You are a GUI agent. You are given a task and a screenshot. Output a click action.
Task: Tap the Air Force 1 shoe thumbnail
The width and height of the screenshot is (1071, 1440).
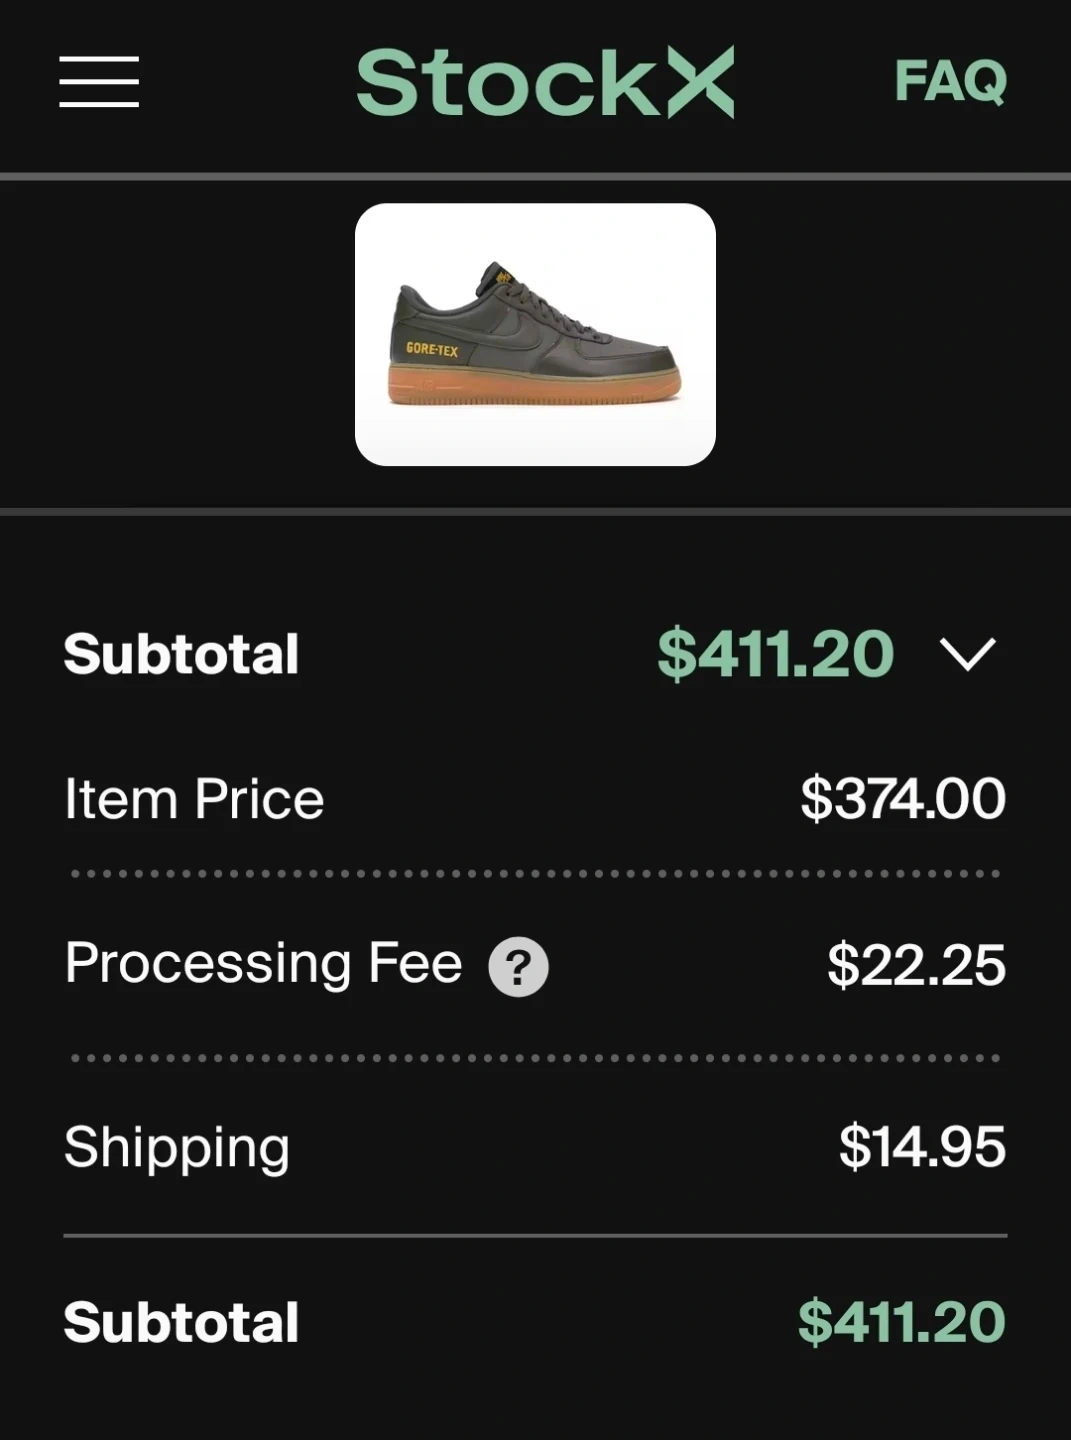(535, 335)
